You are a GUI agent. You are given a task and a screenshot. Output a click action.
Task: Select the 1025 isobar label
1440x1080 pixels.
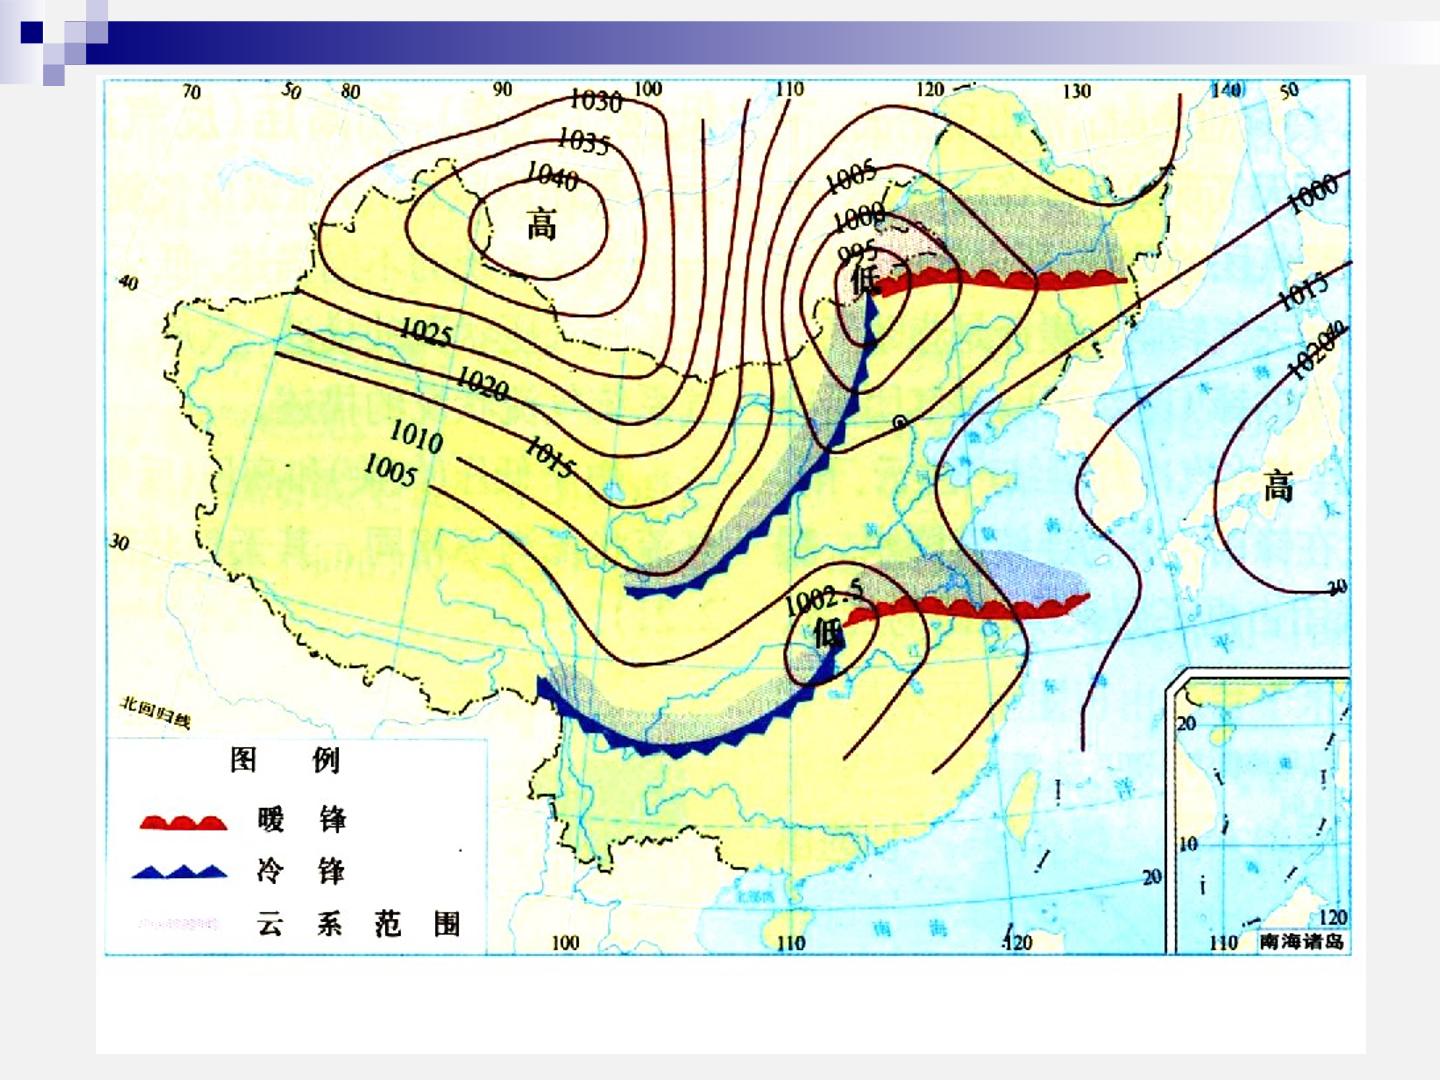(x=425, y=331)
